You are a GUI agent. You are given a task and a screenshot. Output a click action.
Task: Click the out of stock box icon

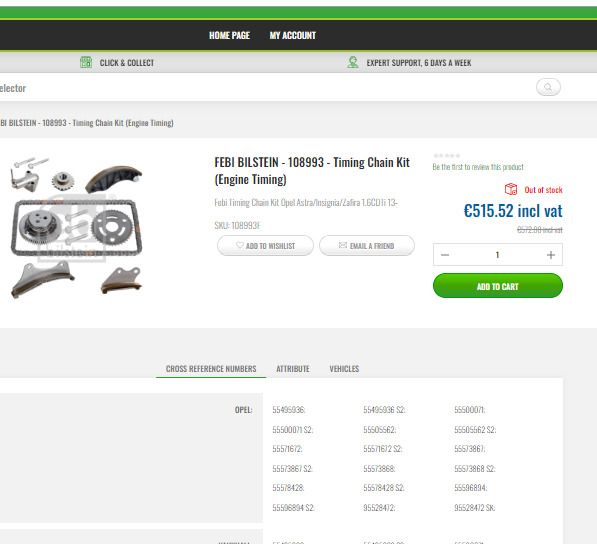[511, 189]
